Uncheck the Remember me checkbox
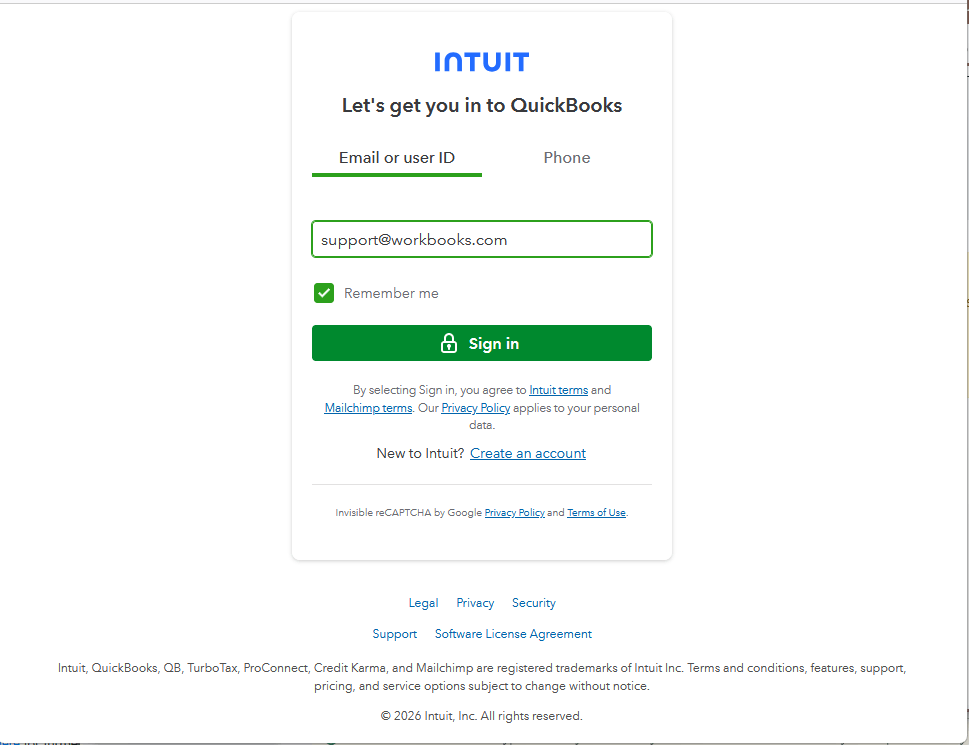 click(x=324, y=293)
